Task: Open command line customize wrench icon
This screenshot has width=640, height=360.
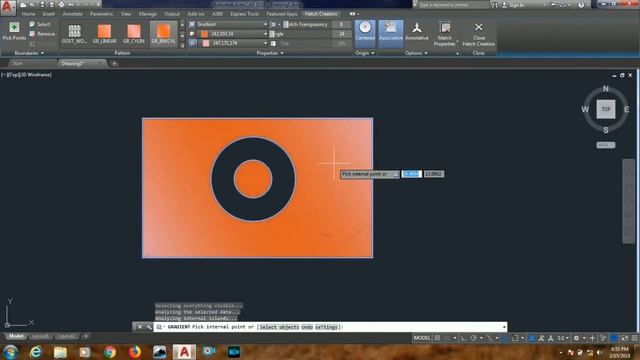Action: pos(148,327)
